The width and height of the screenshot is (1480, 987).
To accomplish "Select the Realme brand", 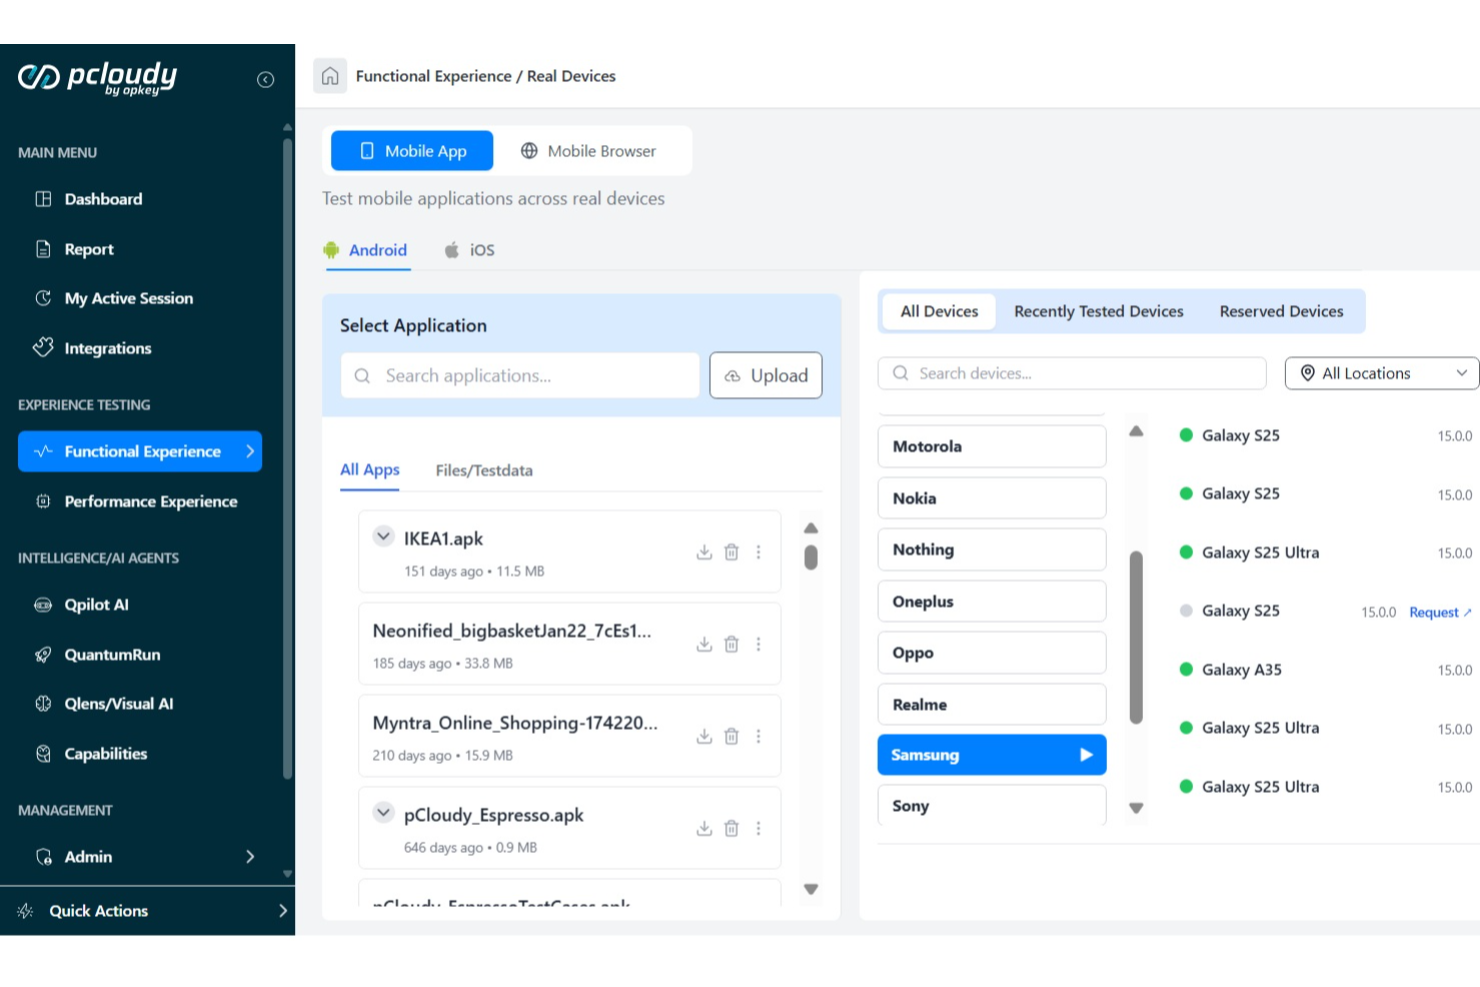I will point(992,704).
